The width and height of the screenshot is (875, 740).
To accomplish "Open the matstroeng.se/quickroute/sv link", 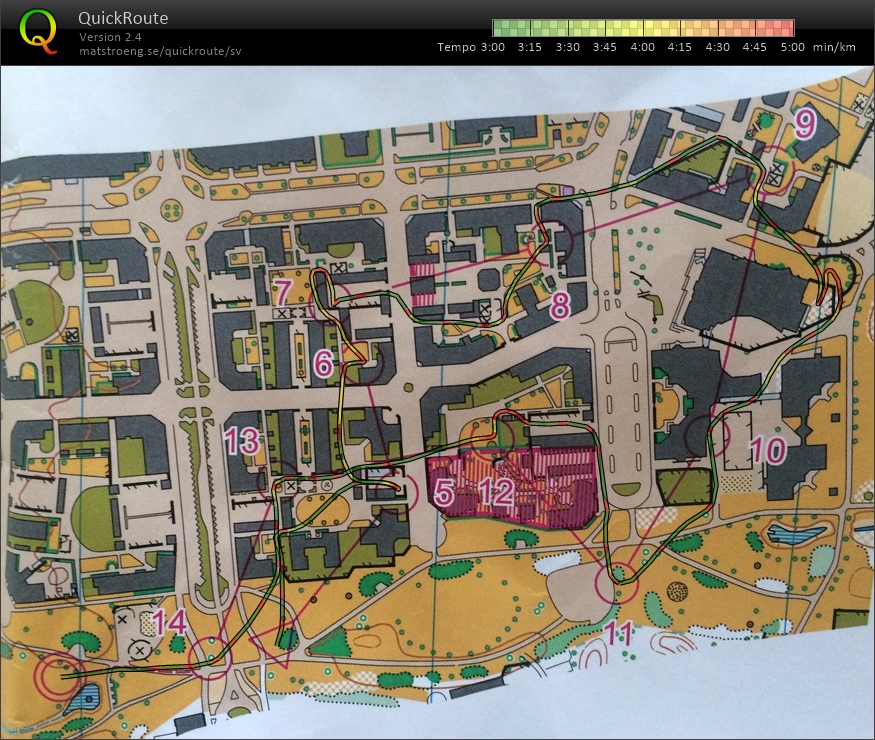I will (x=160, y=51).
